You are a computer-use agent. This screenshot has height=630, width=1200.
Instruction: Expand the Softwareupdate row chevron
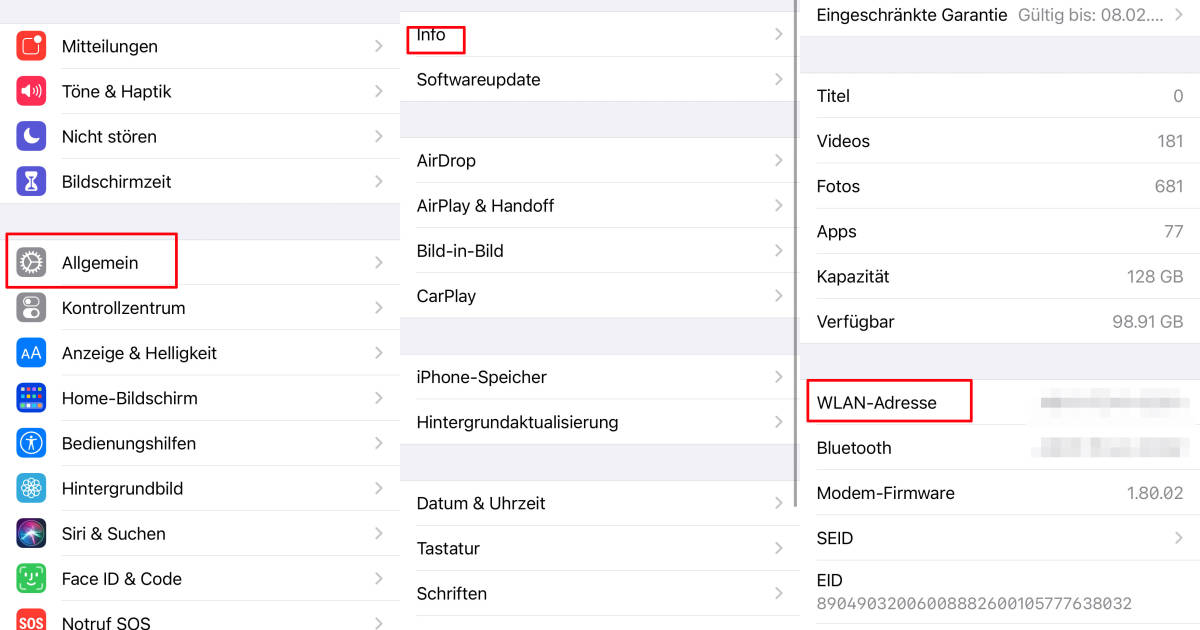coord(779,79)
